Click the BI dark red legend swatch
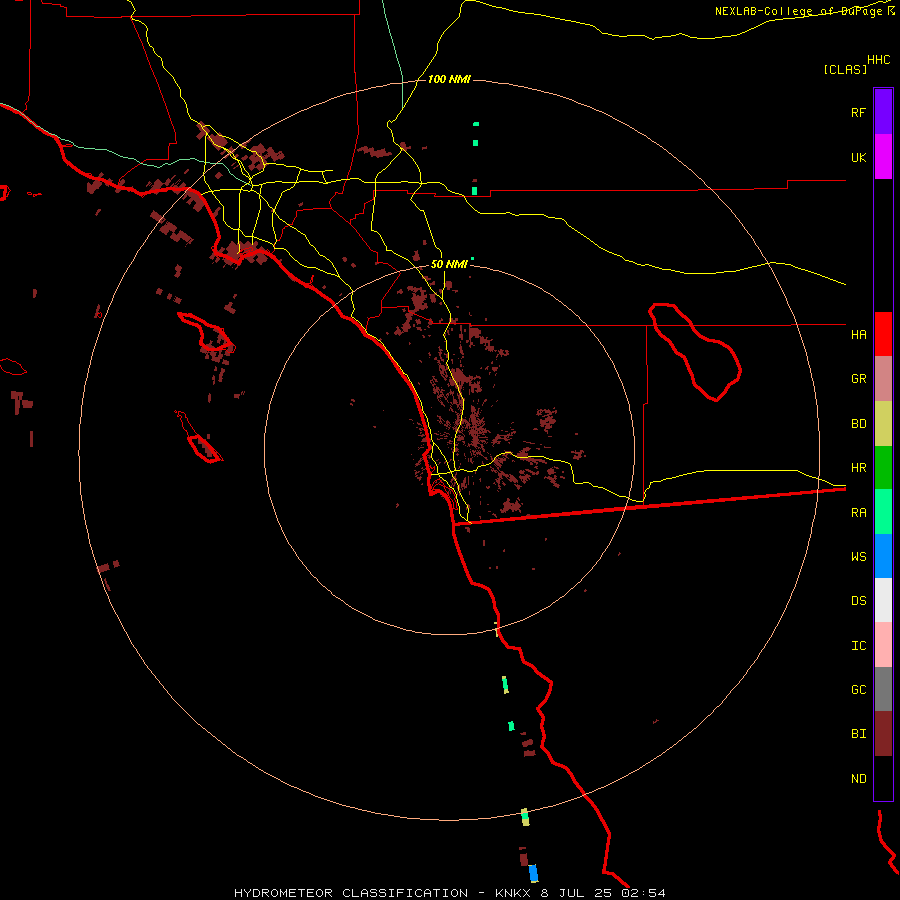Image resolution: width=900 pixels, height=900 pixels. pos(883,734)
